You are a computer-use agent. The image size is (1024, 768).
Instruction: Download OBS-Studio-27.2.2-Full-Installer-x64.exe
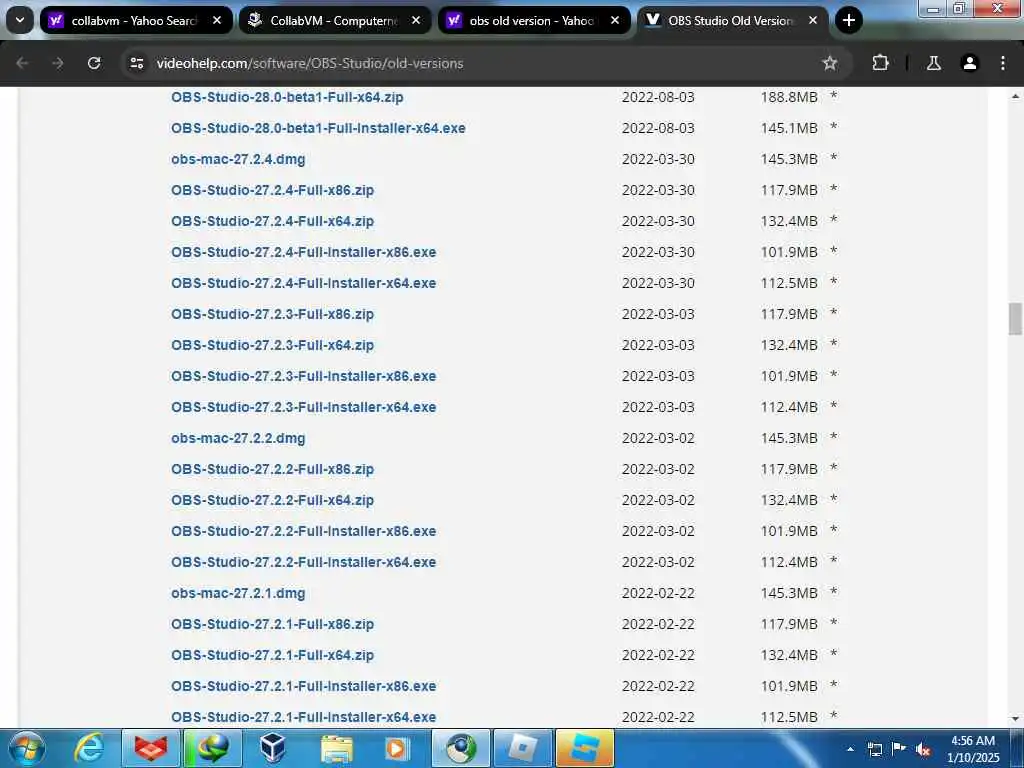tap(304, 562)
